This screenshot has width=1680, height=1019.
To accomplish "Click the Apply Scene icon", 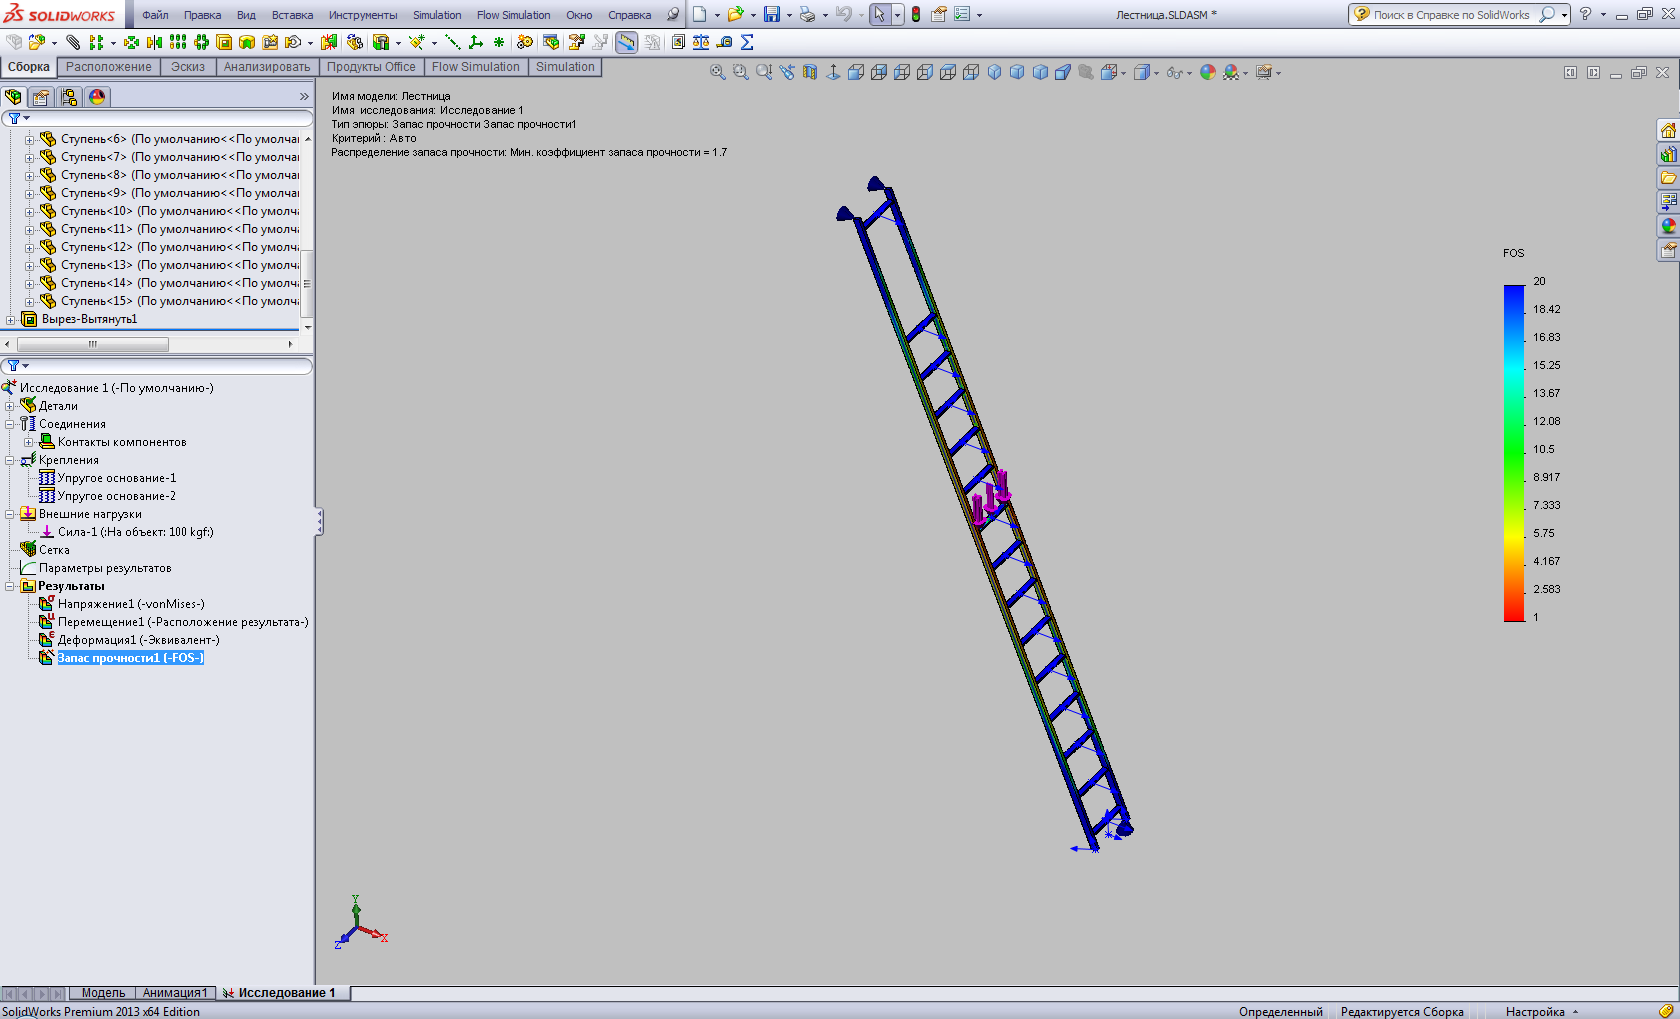I will (x=1232, y=72).
